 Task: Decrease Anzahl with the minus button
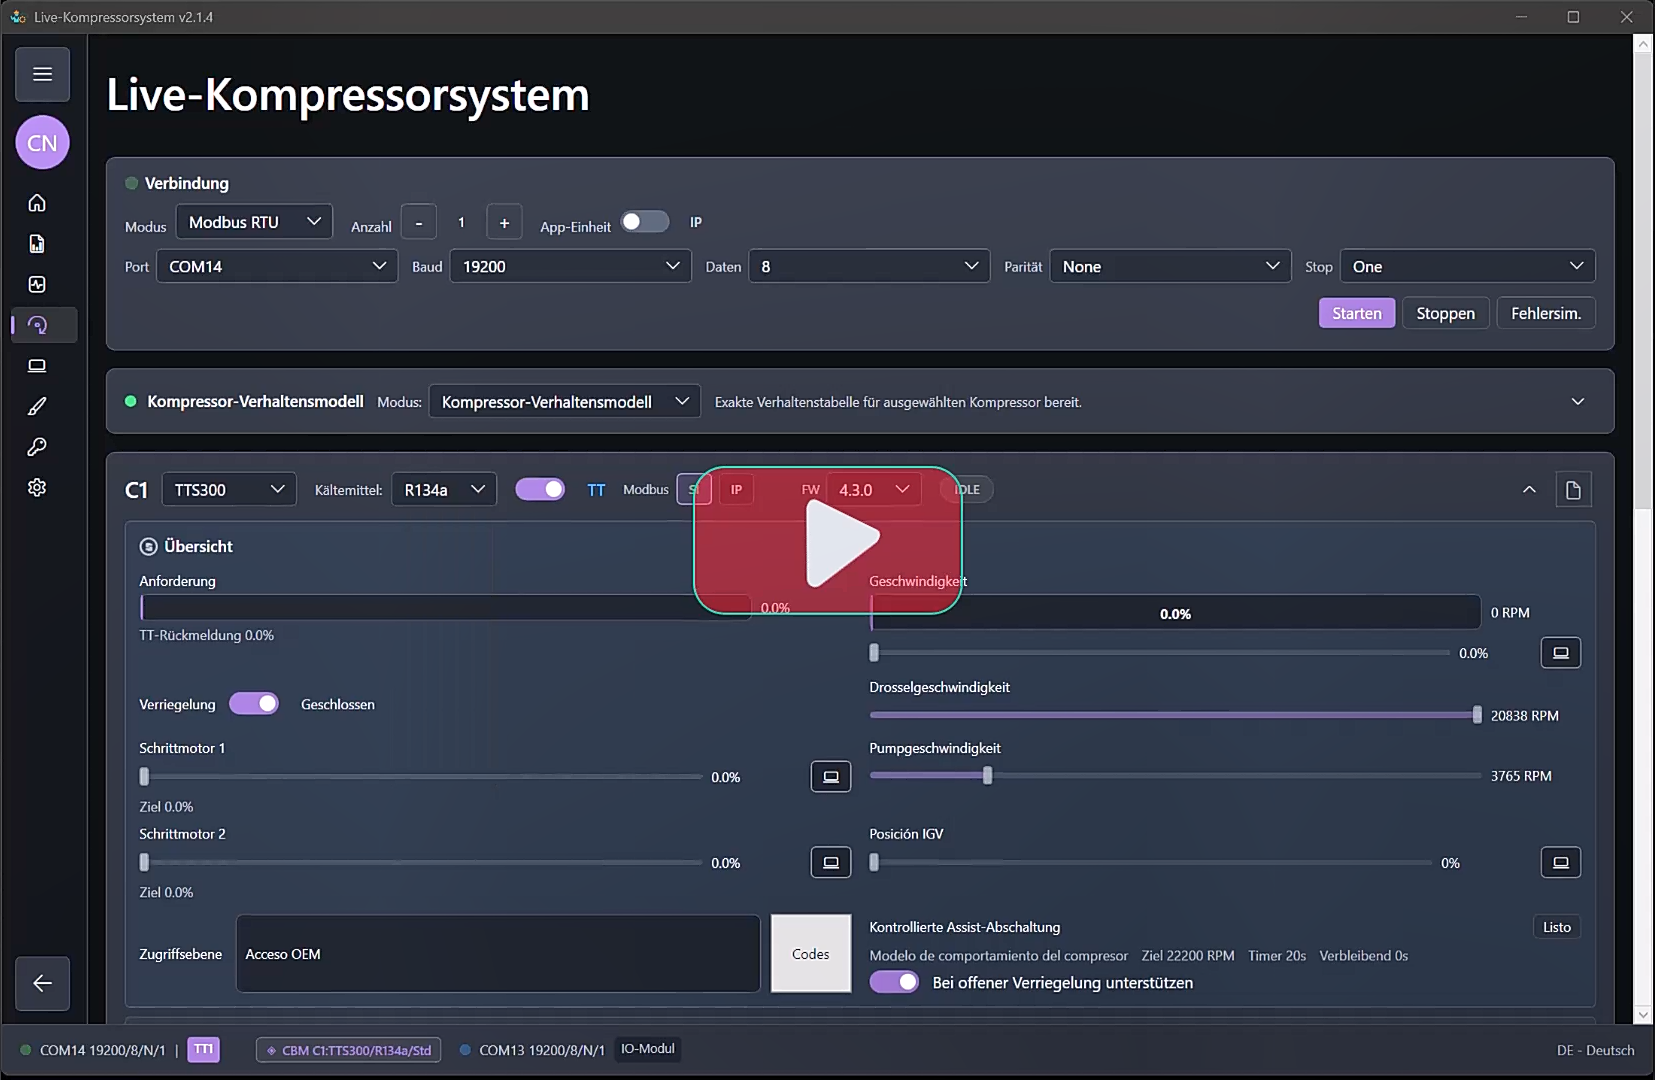point(419,223)
